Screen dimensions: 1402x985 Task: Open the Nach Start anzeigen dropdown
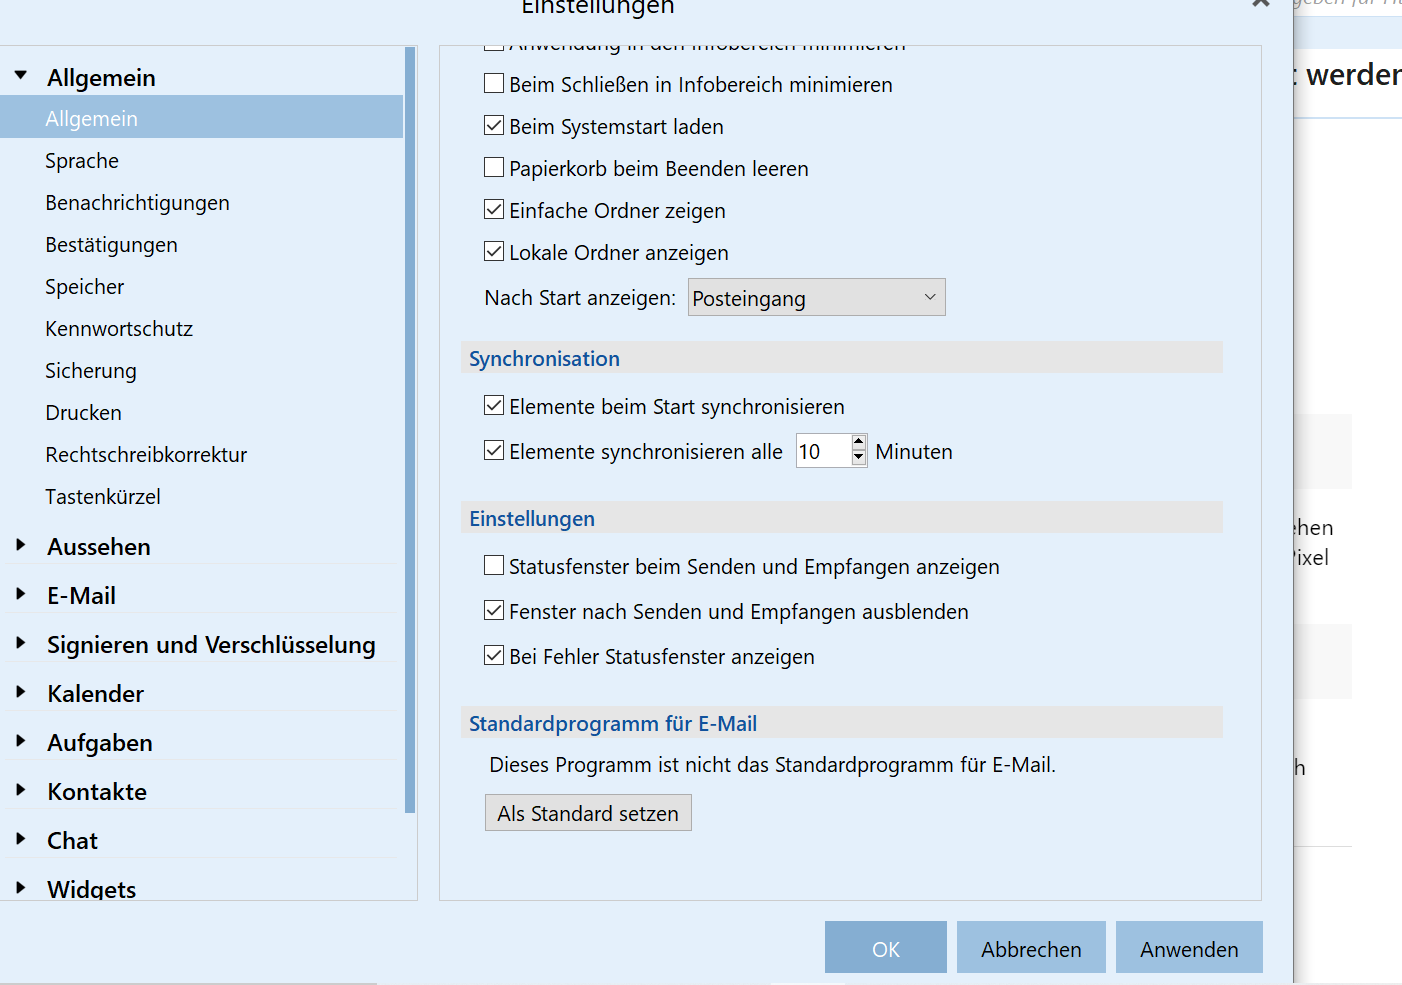(816, 298)
